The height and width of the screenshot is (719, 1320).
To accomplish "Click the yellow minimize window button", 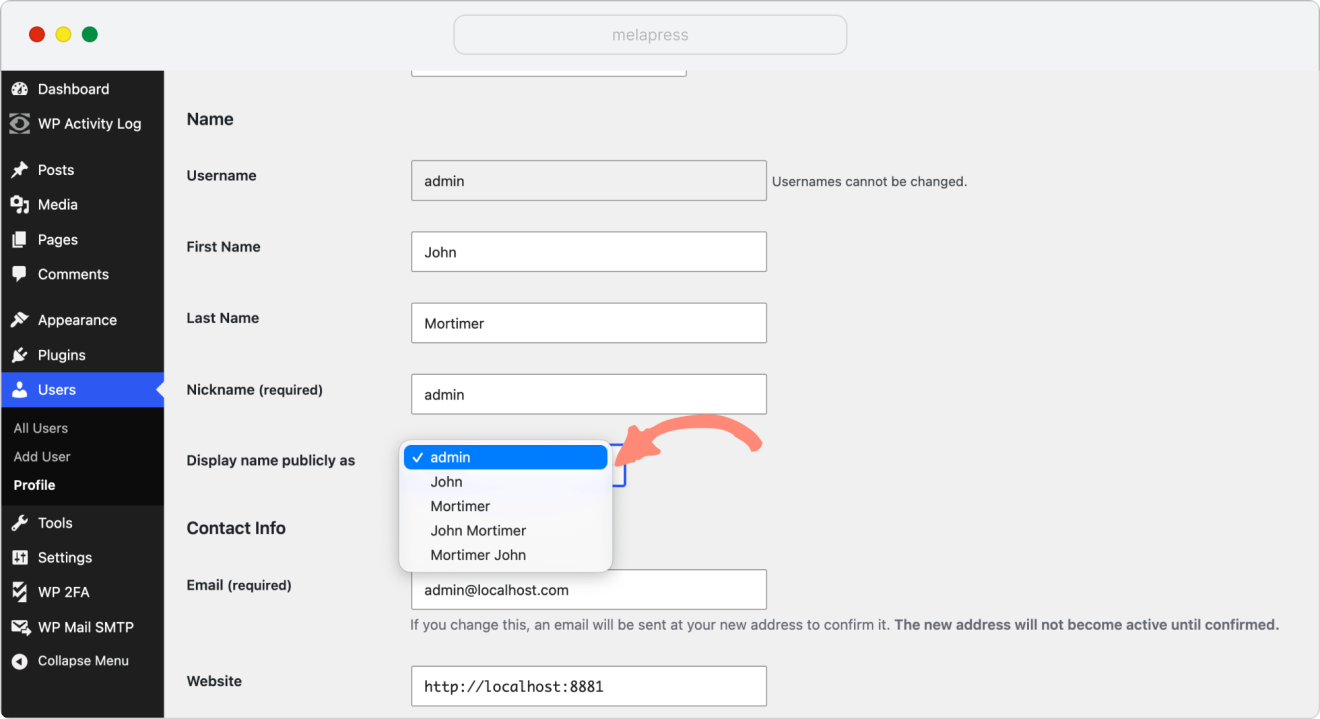I will coord(63,35).
